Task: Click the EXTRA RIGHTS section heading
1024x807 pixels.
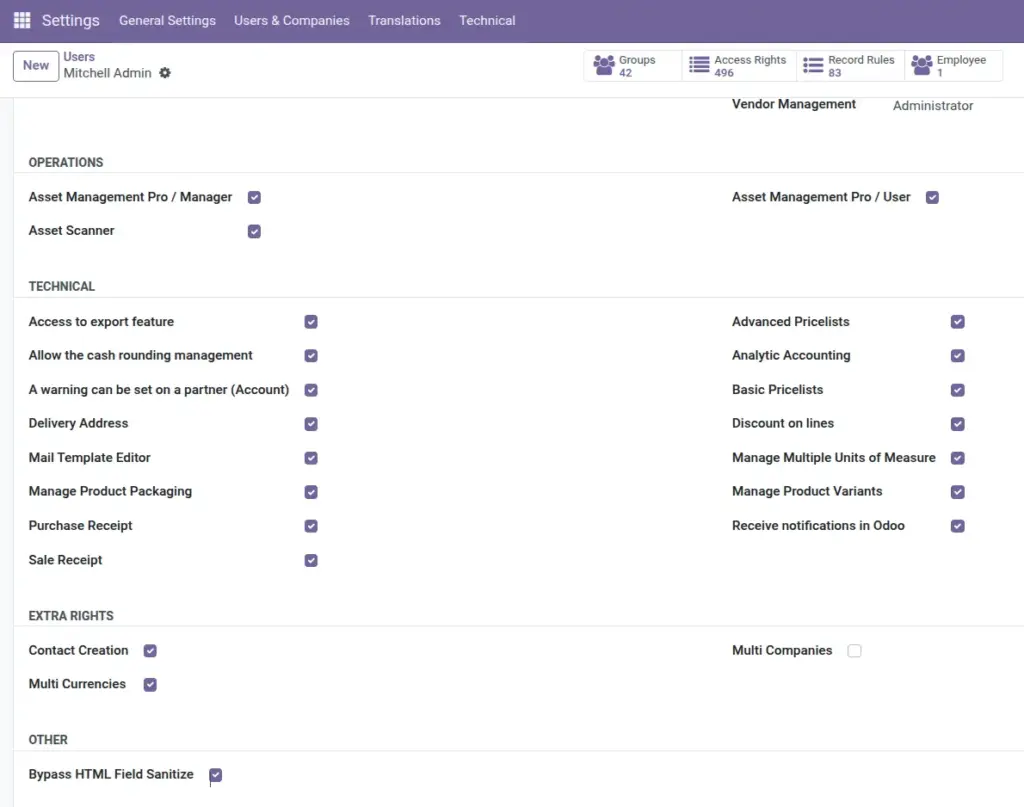Action: pyautogui.click(x=71, y=616)
